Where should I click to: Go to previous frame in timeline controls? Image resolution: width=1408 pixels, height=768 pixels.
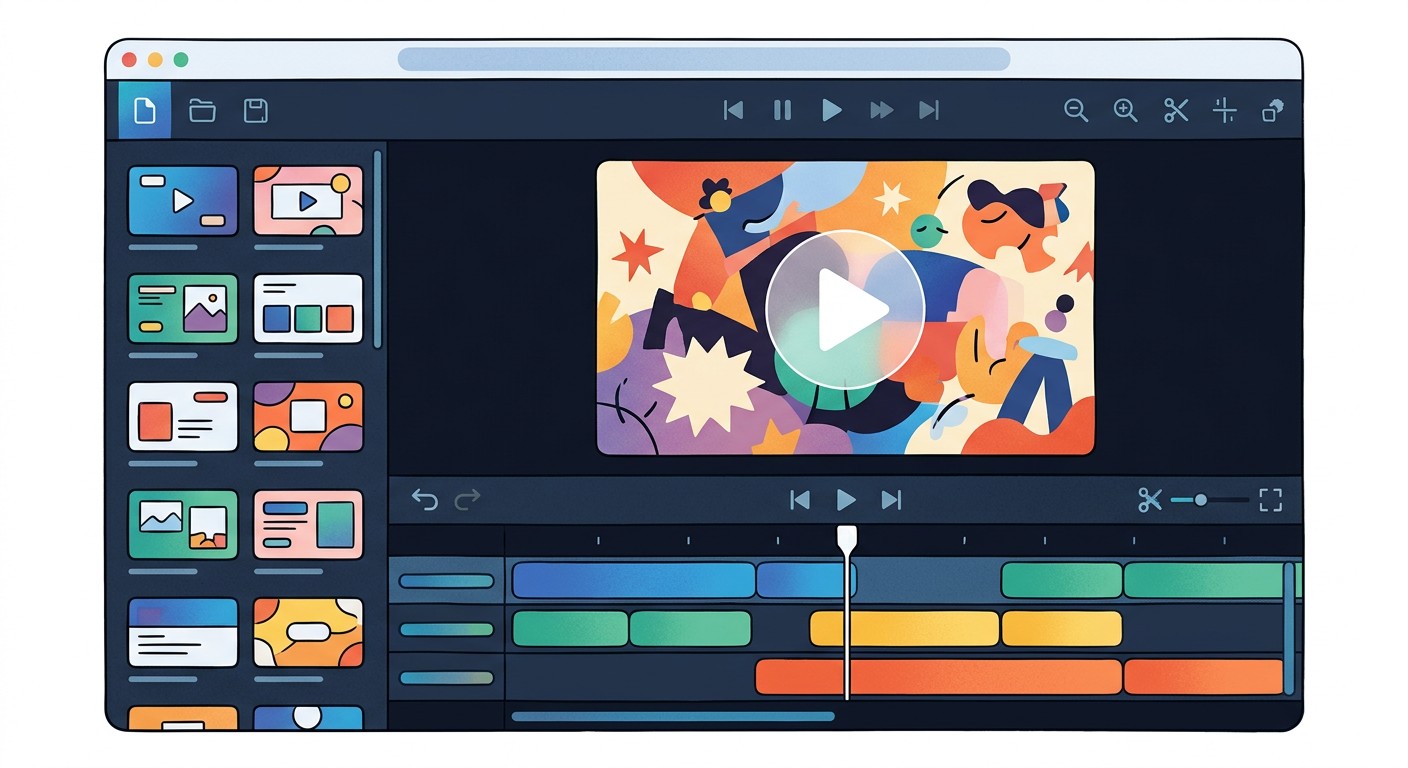(x=800, y=500)
